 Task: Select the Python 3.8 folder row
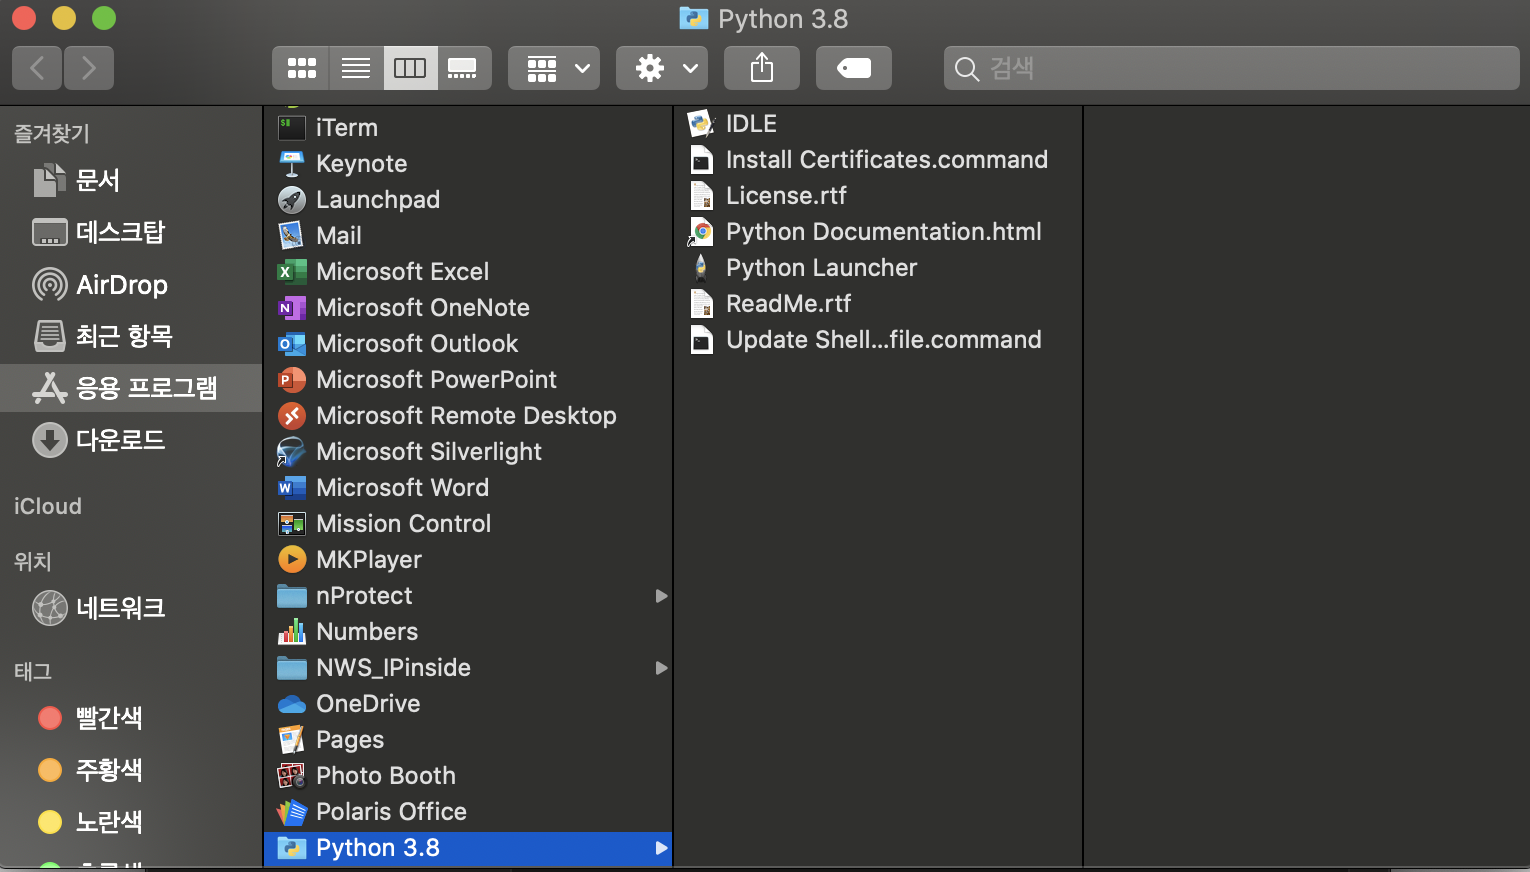[468, 848]
